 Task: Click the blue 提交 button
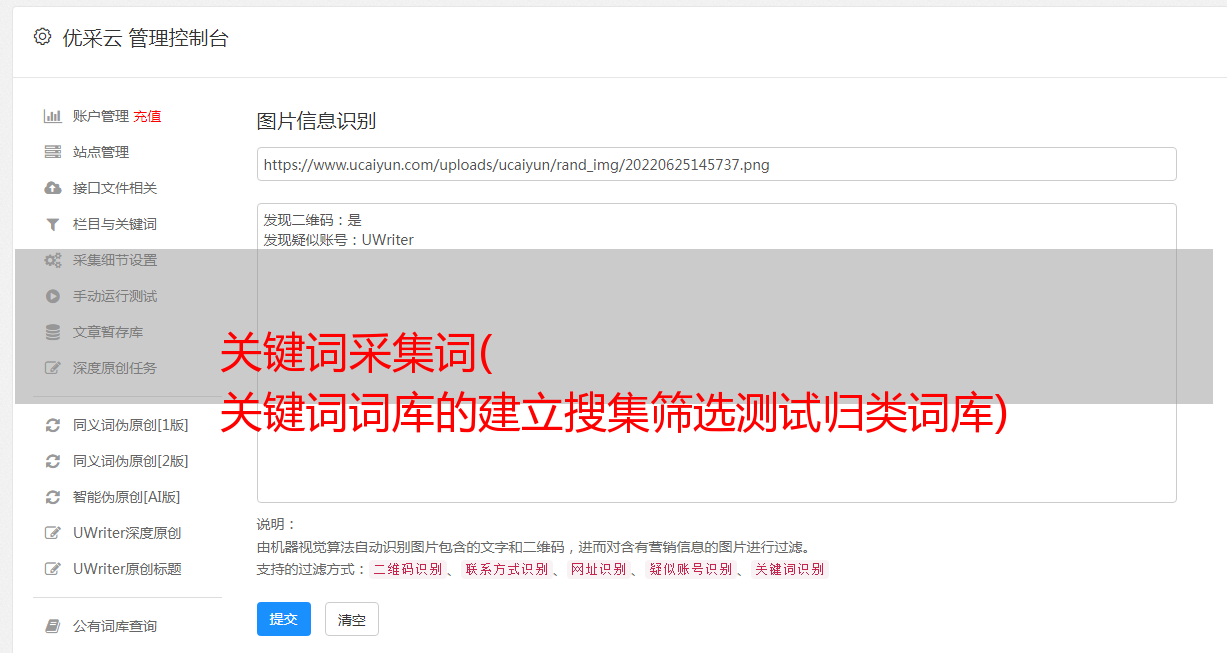coord(284,619)
